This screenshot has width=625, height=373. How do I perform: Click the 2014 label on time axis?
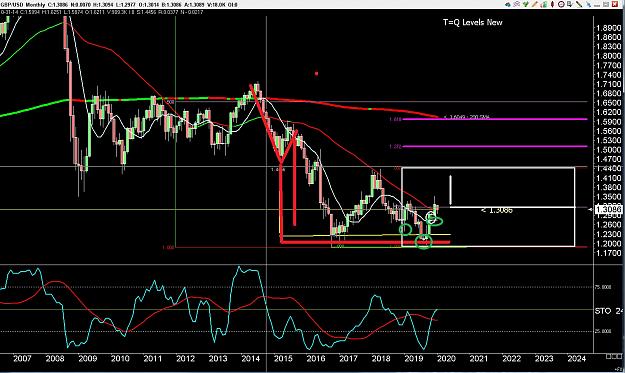coord(251,358)
